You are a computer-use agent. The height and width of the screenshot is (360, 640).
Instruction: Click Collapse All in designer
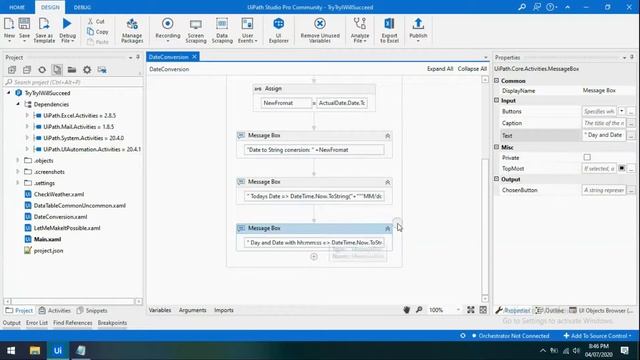coord(472,69)
